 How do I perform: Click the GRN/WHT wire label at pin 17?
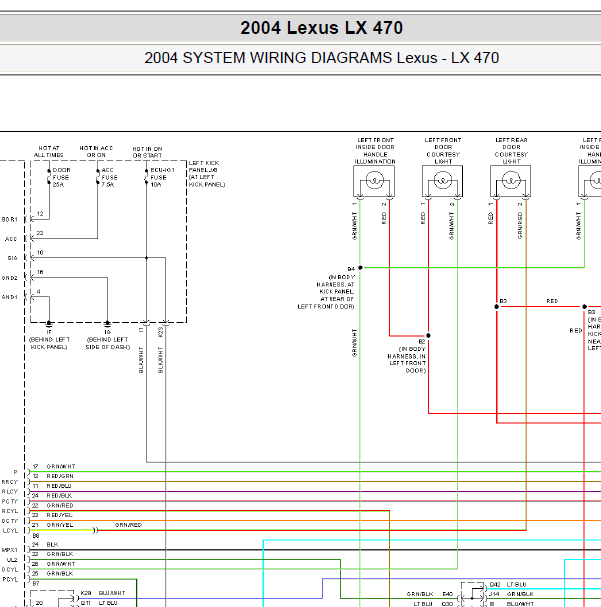(61, 466)
